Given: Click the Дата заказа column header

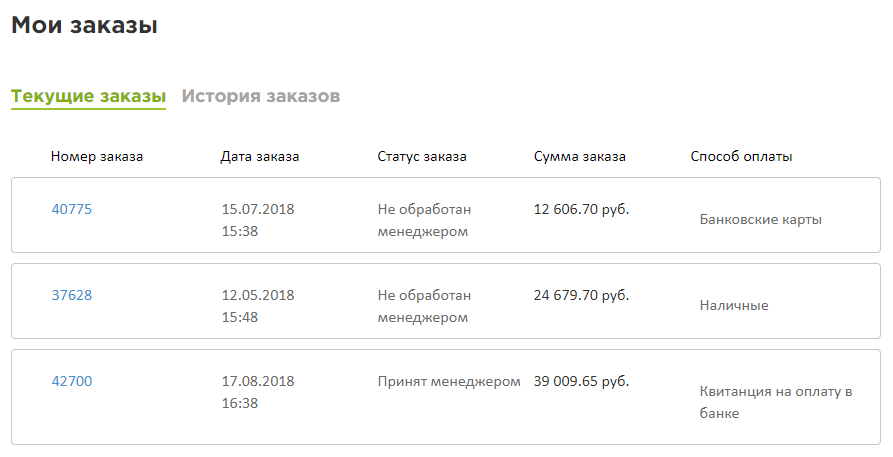Looking at the screenshot, I should [x=260, y=157].
